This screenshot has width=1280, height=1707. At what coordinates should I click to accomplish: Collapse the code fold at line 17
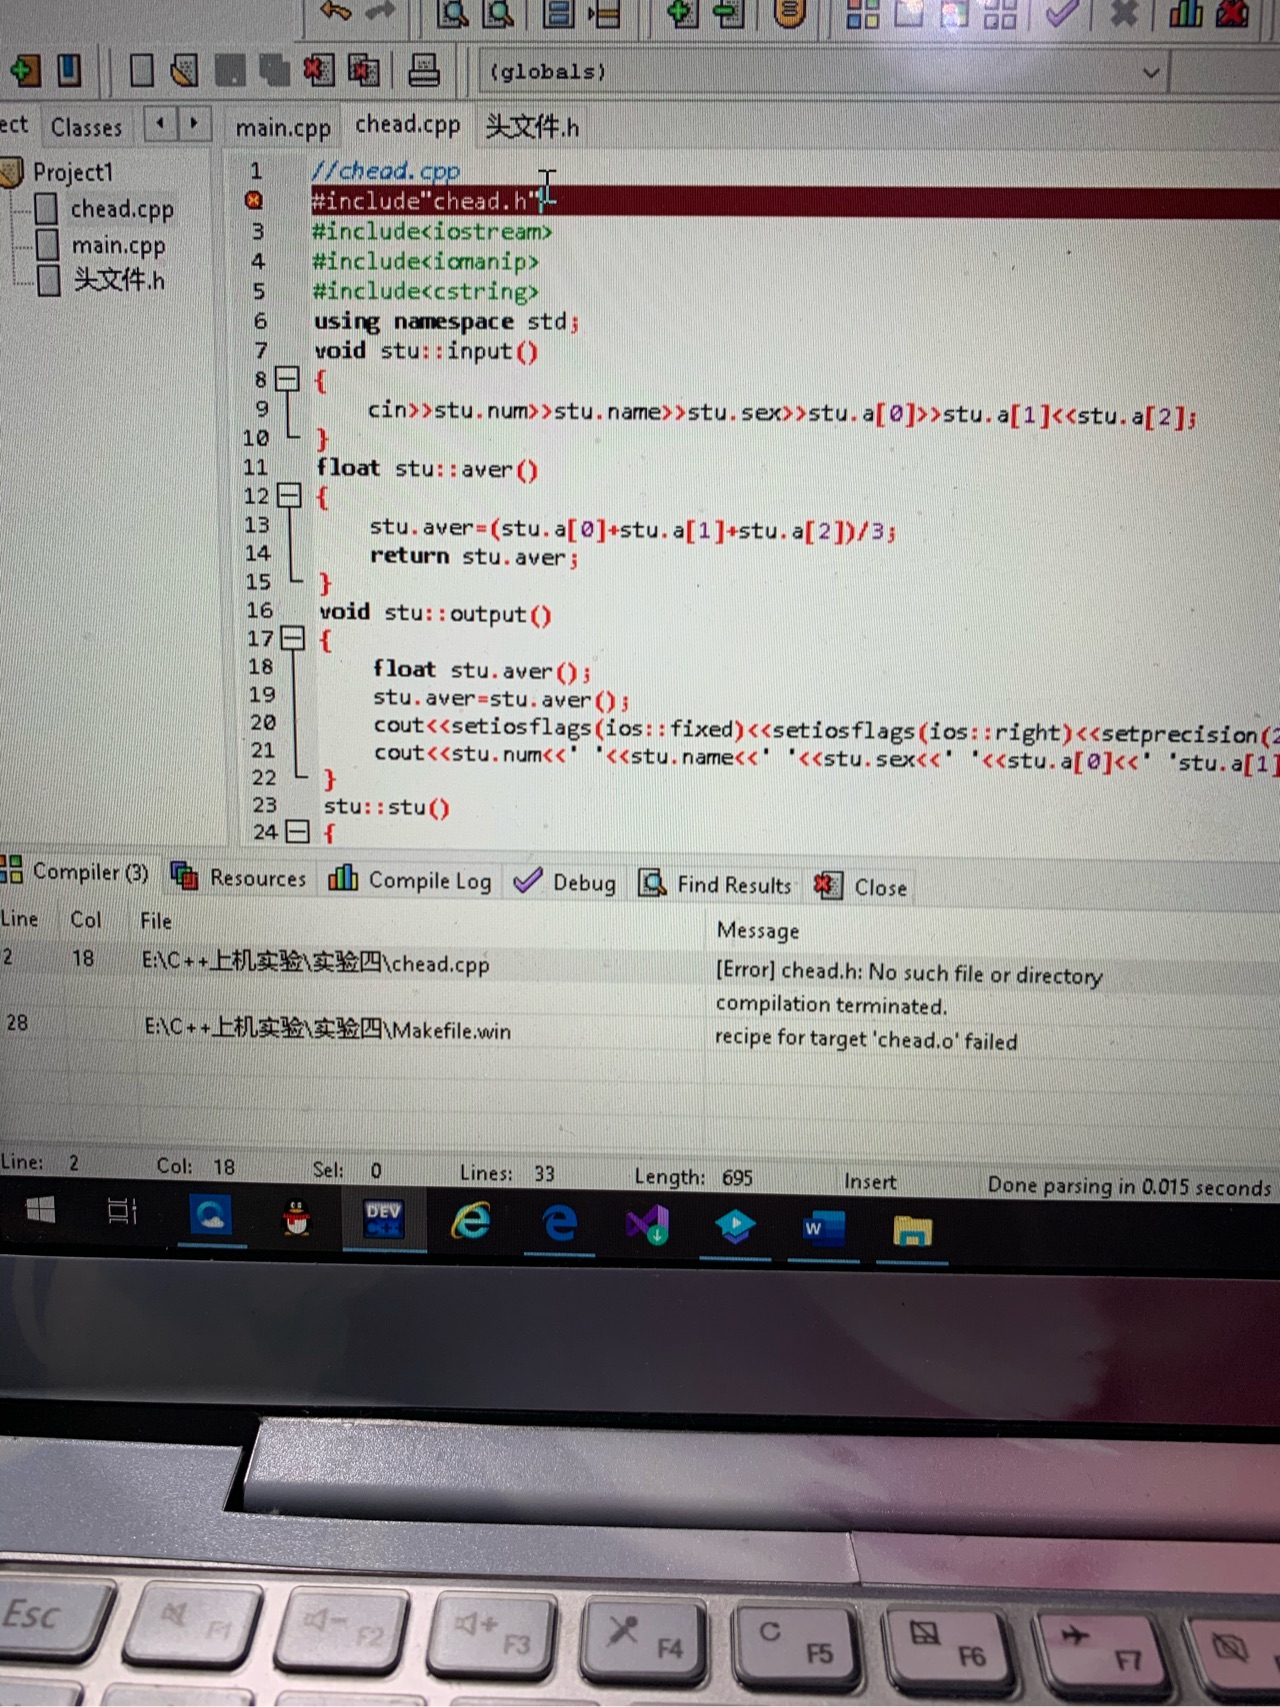click(x=292, y=638)
